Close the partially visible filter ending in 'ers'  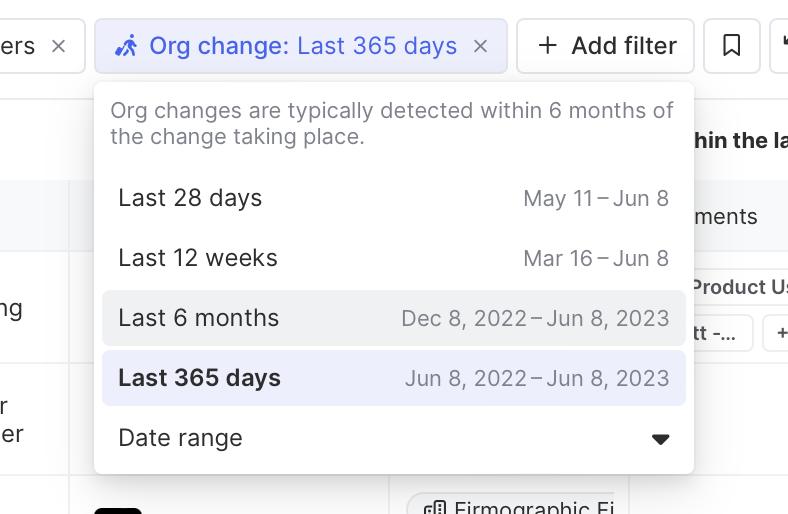pyautogui.click(x=59, y=46)
